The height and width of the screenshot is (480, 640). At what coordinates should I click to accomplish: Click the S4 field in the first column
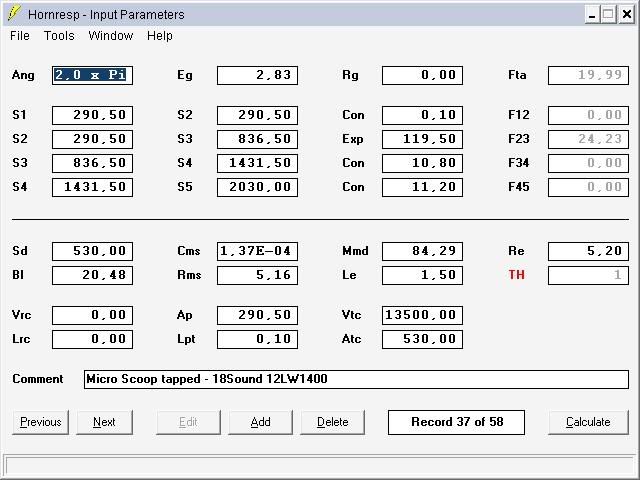pyautogui.click(x=92, y=187)
